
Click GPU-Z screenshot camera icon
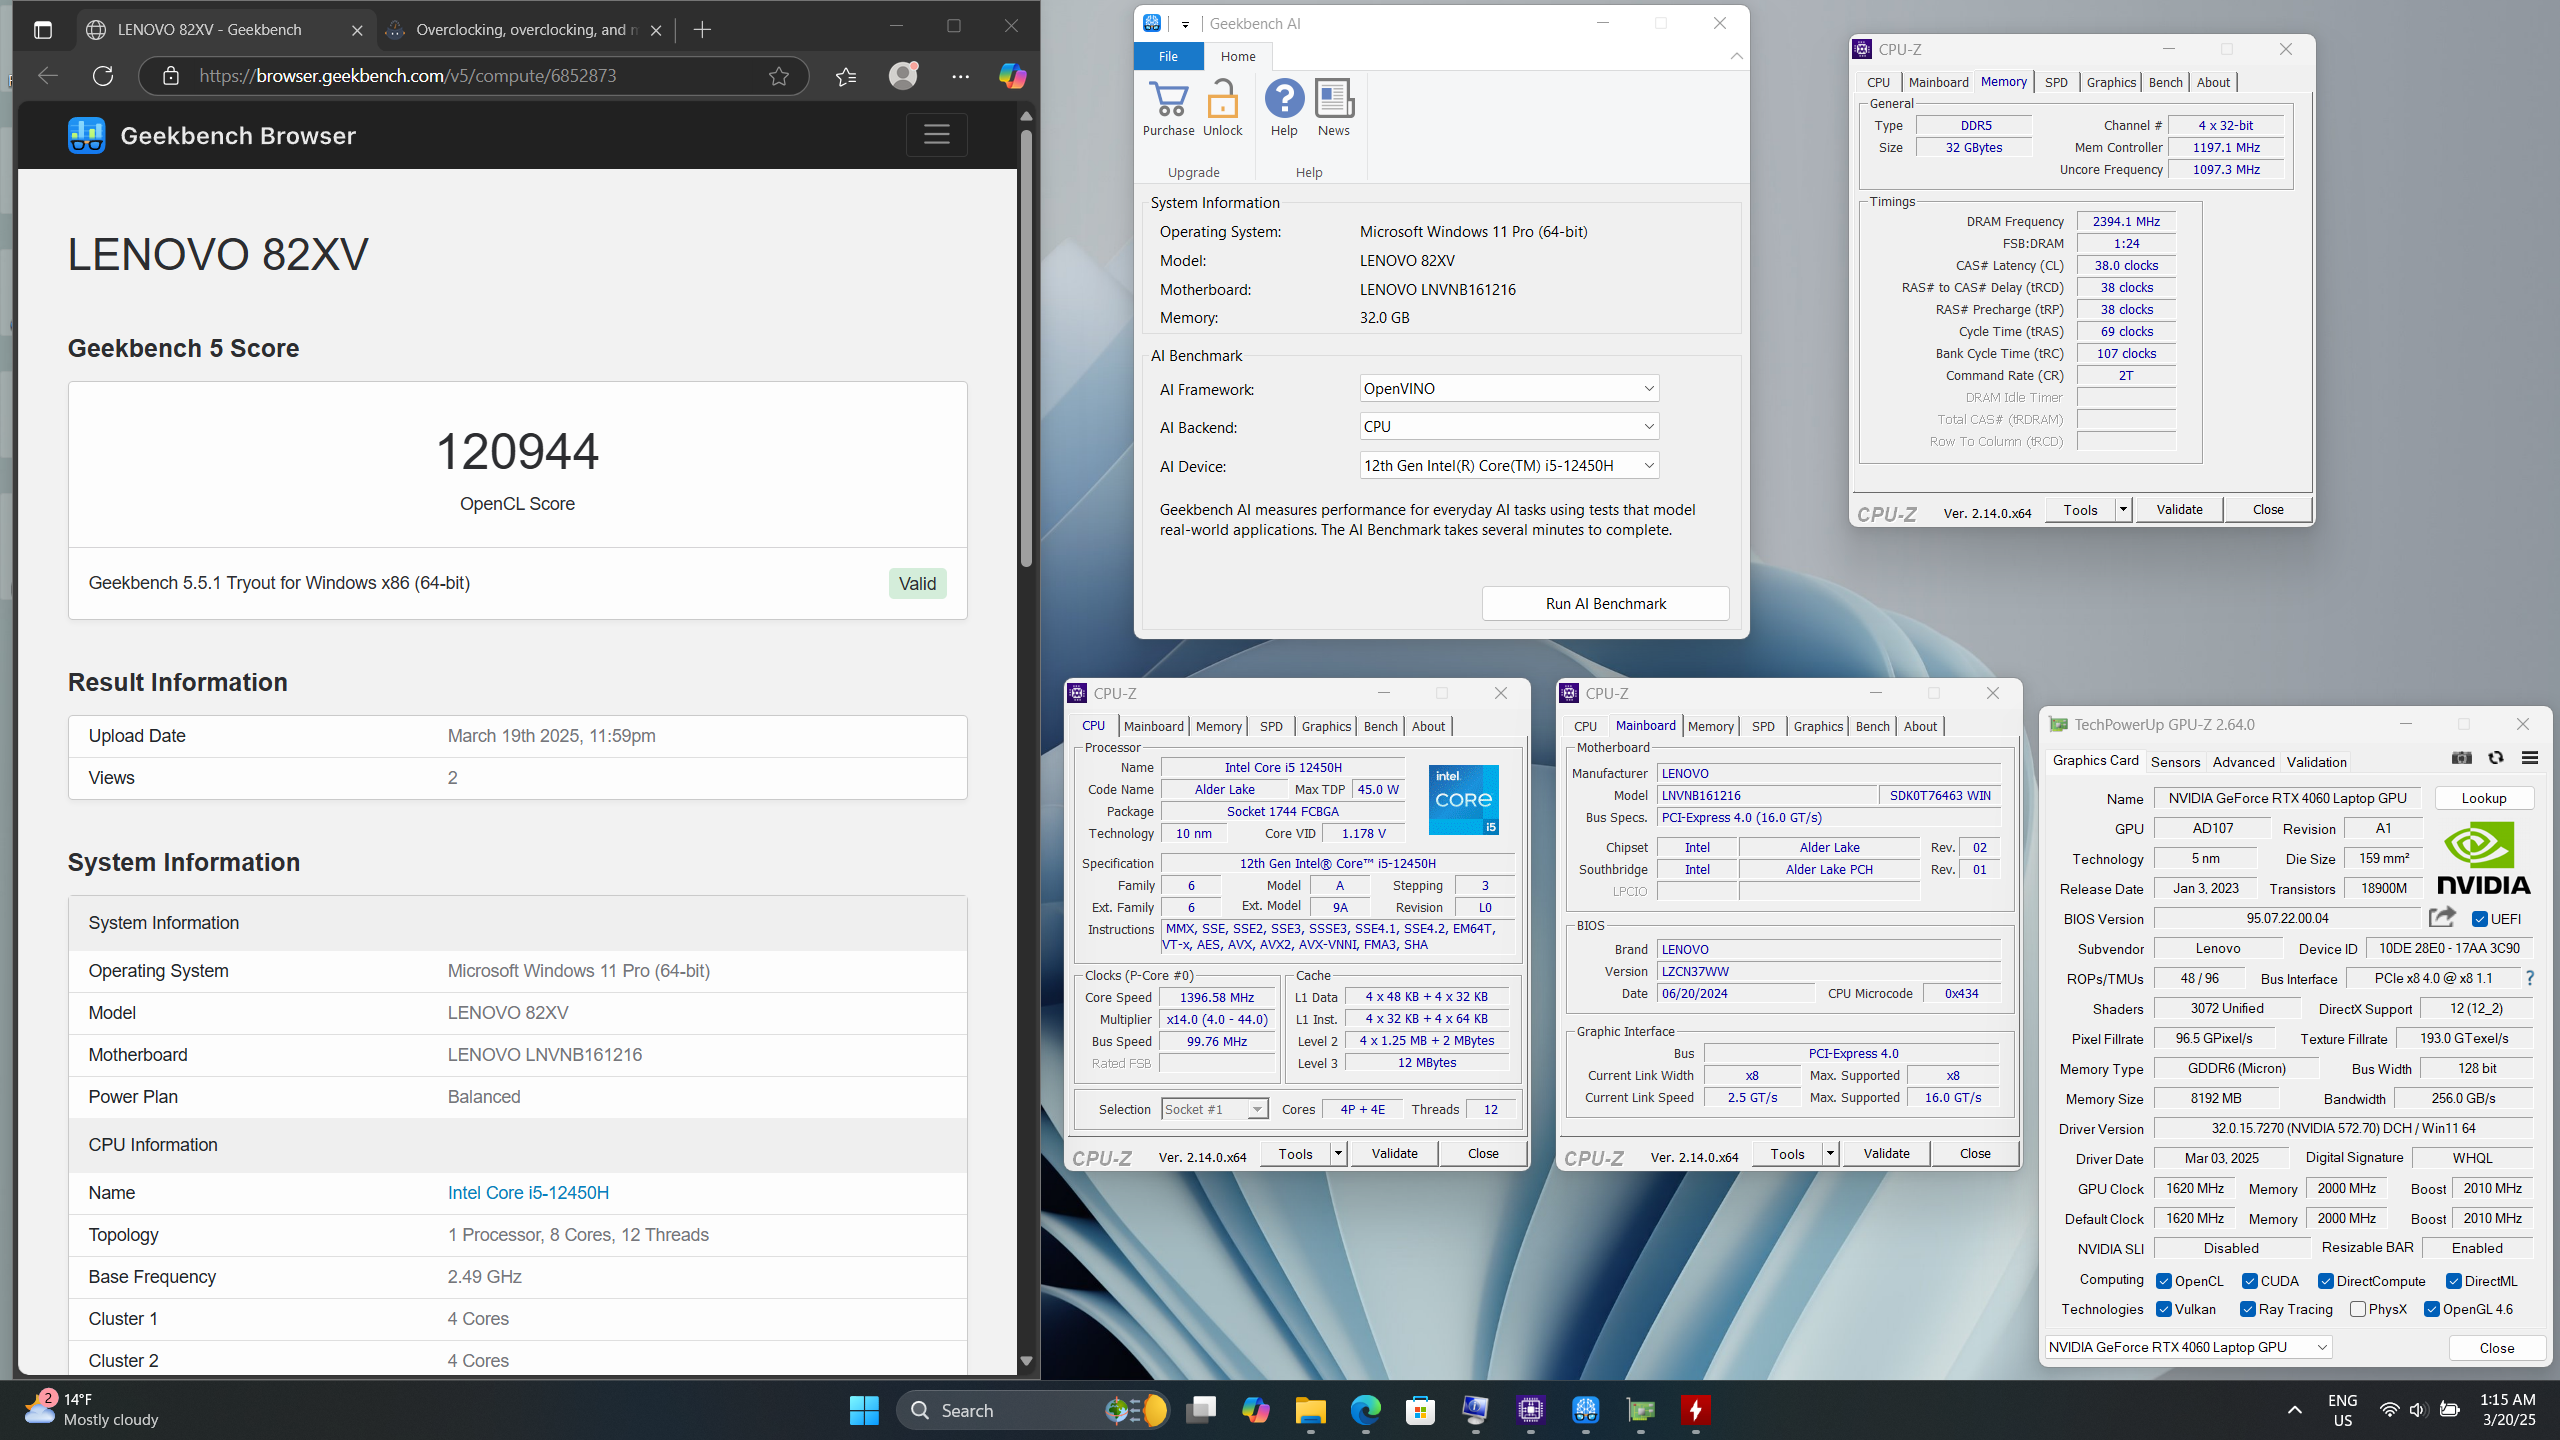tap(2462, 758)
